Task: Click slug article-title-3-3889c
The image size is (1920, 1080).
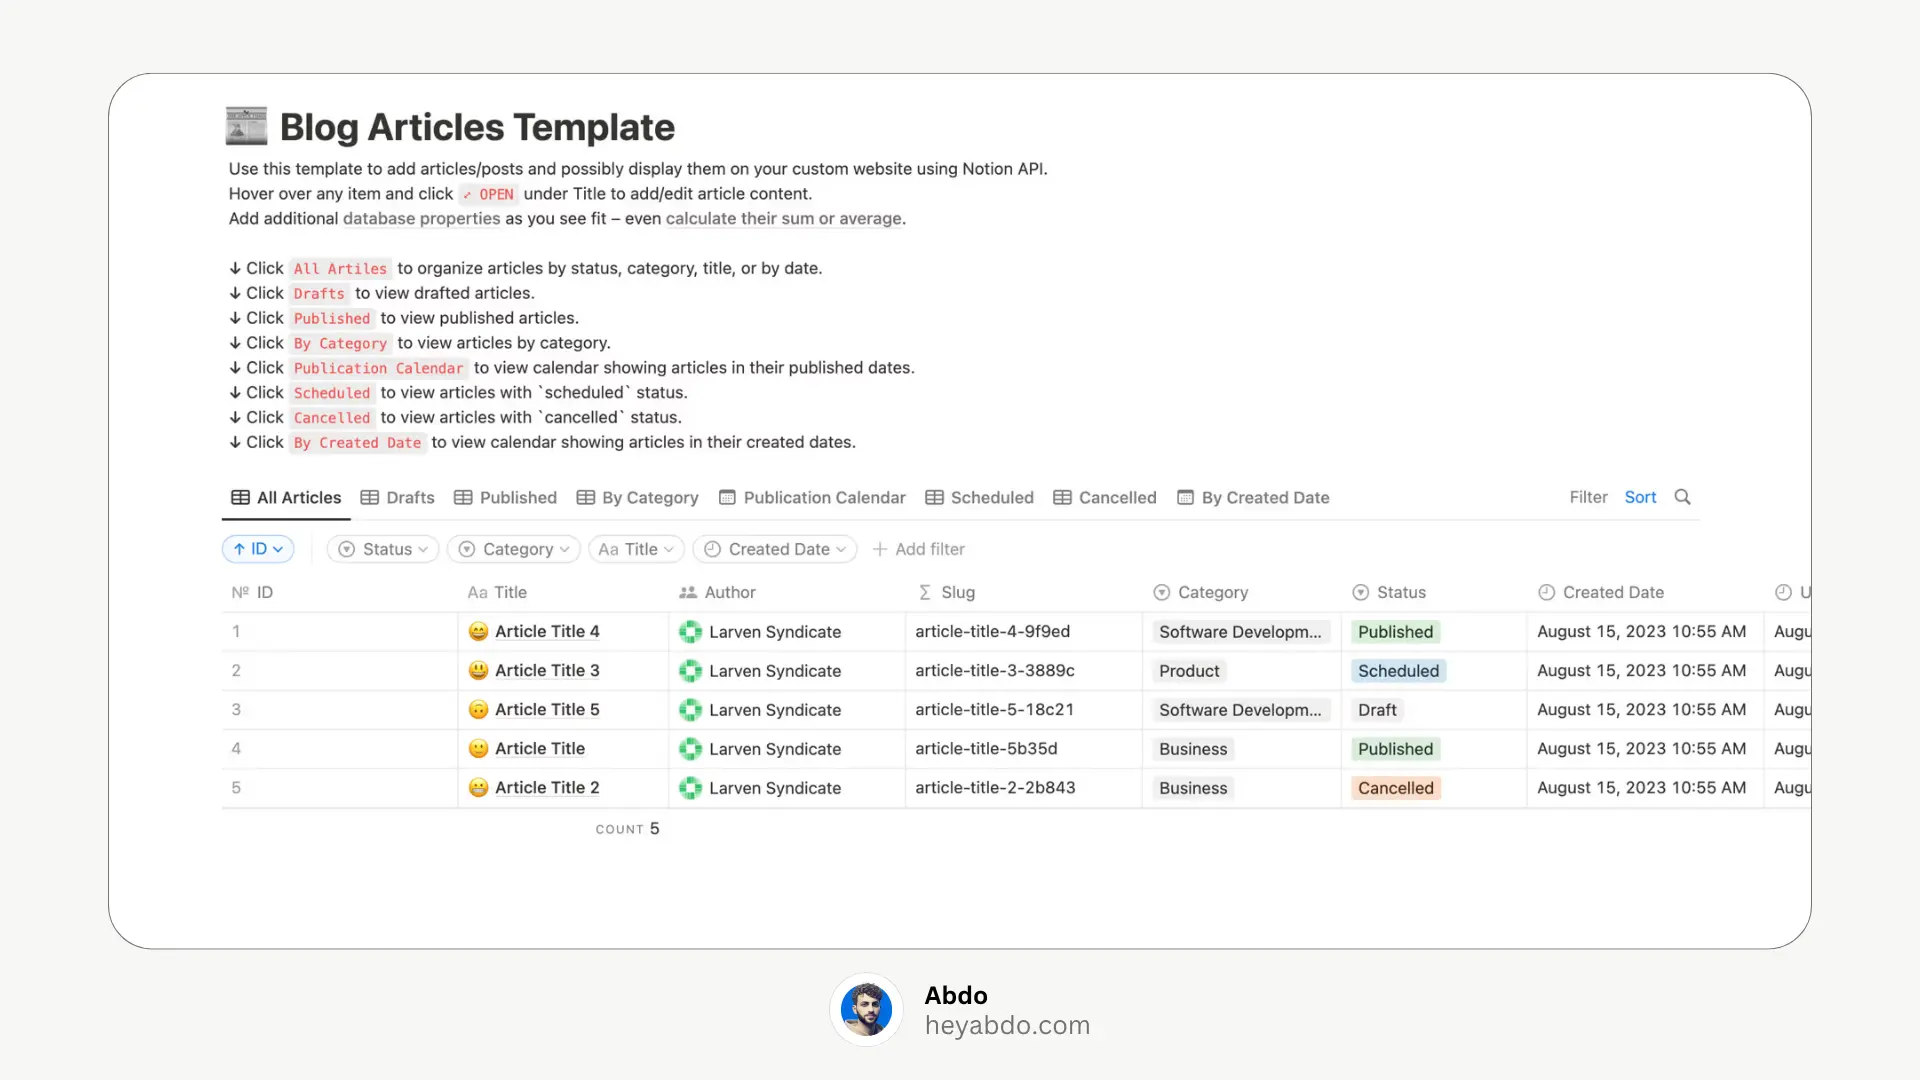Action: (994, 670)
